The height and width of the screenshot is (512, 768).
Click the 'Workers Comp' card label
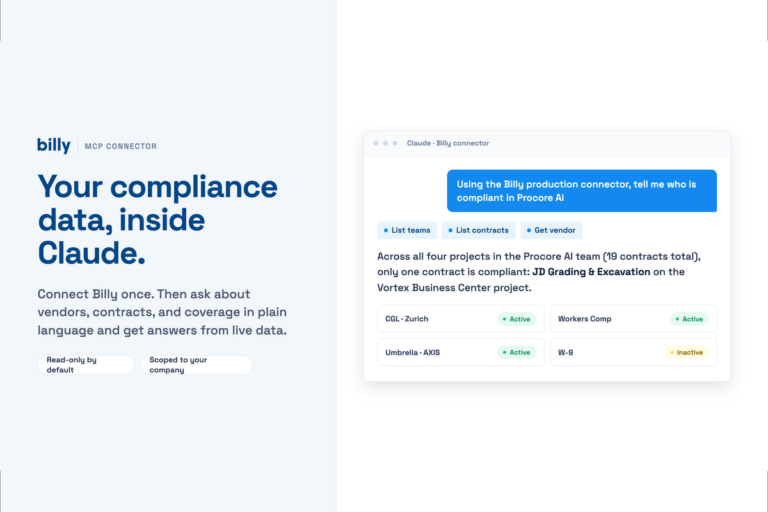(x=584, y=319)
